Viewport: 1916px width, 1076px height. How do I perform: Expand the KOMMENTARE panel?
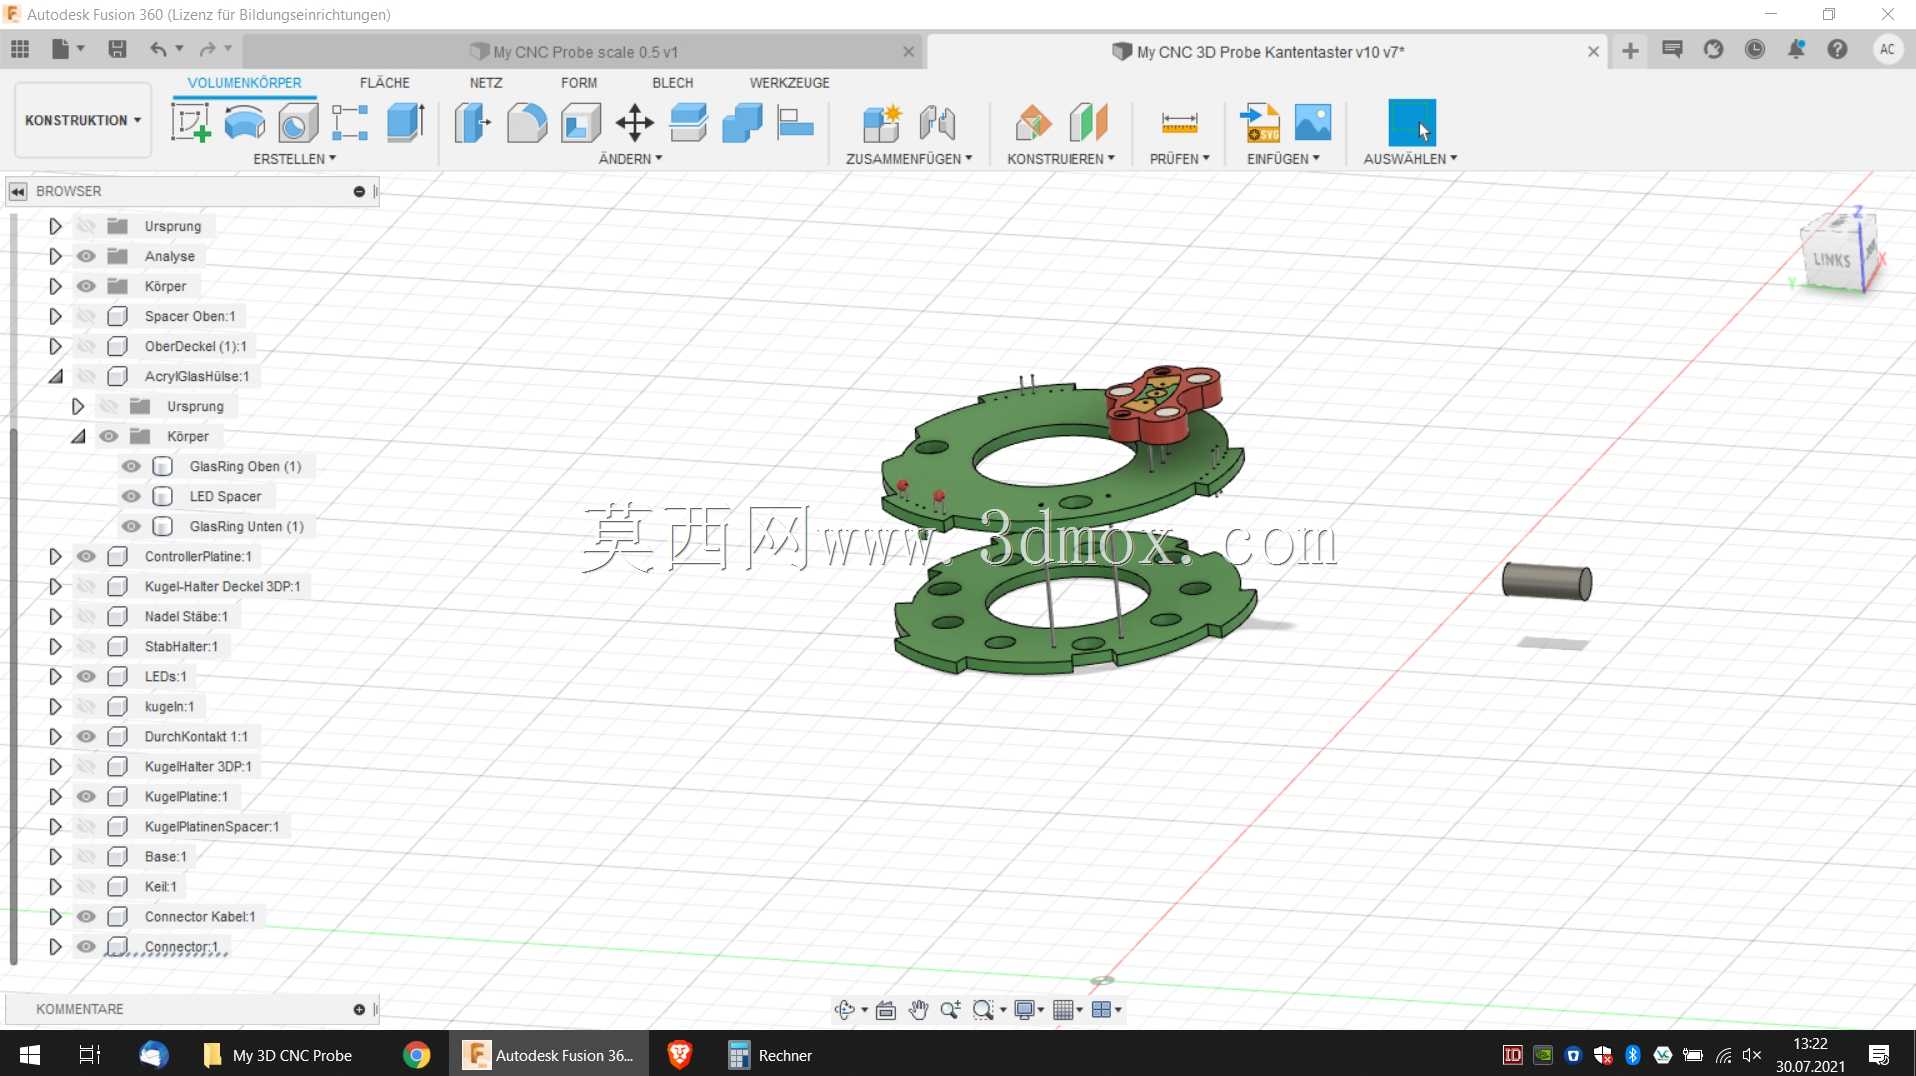pos(359,1009)
